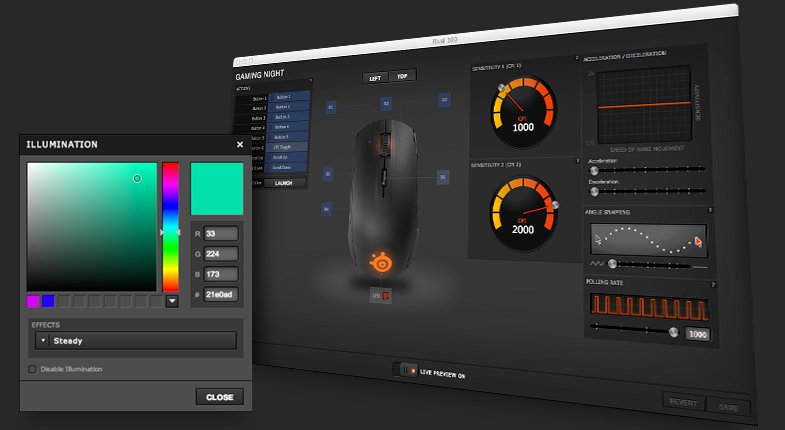Switch to the TOP mouse view tab

[402, 77]
